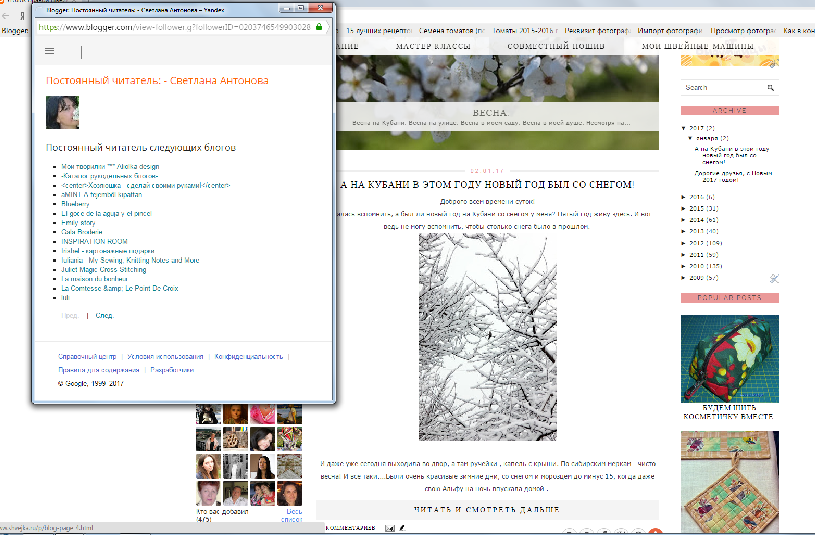Click the back arrow in the browser toolbar
Screen dimensions: 815x535
tap(6, 16)
